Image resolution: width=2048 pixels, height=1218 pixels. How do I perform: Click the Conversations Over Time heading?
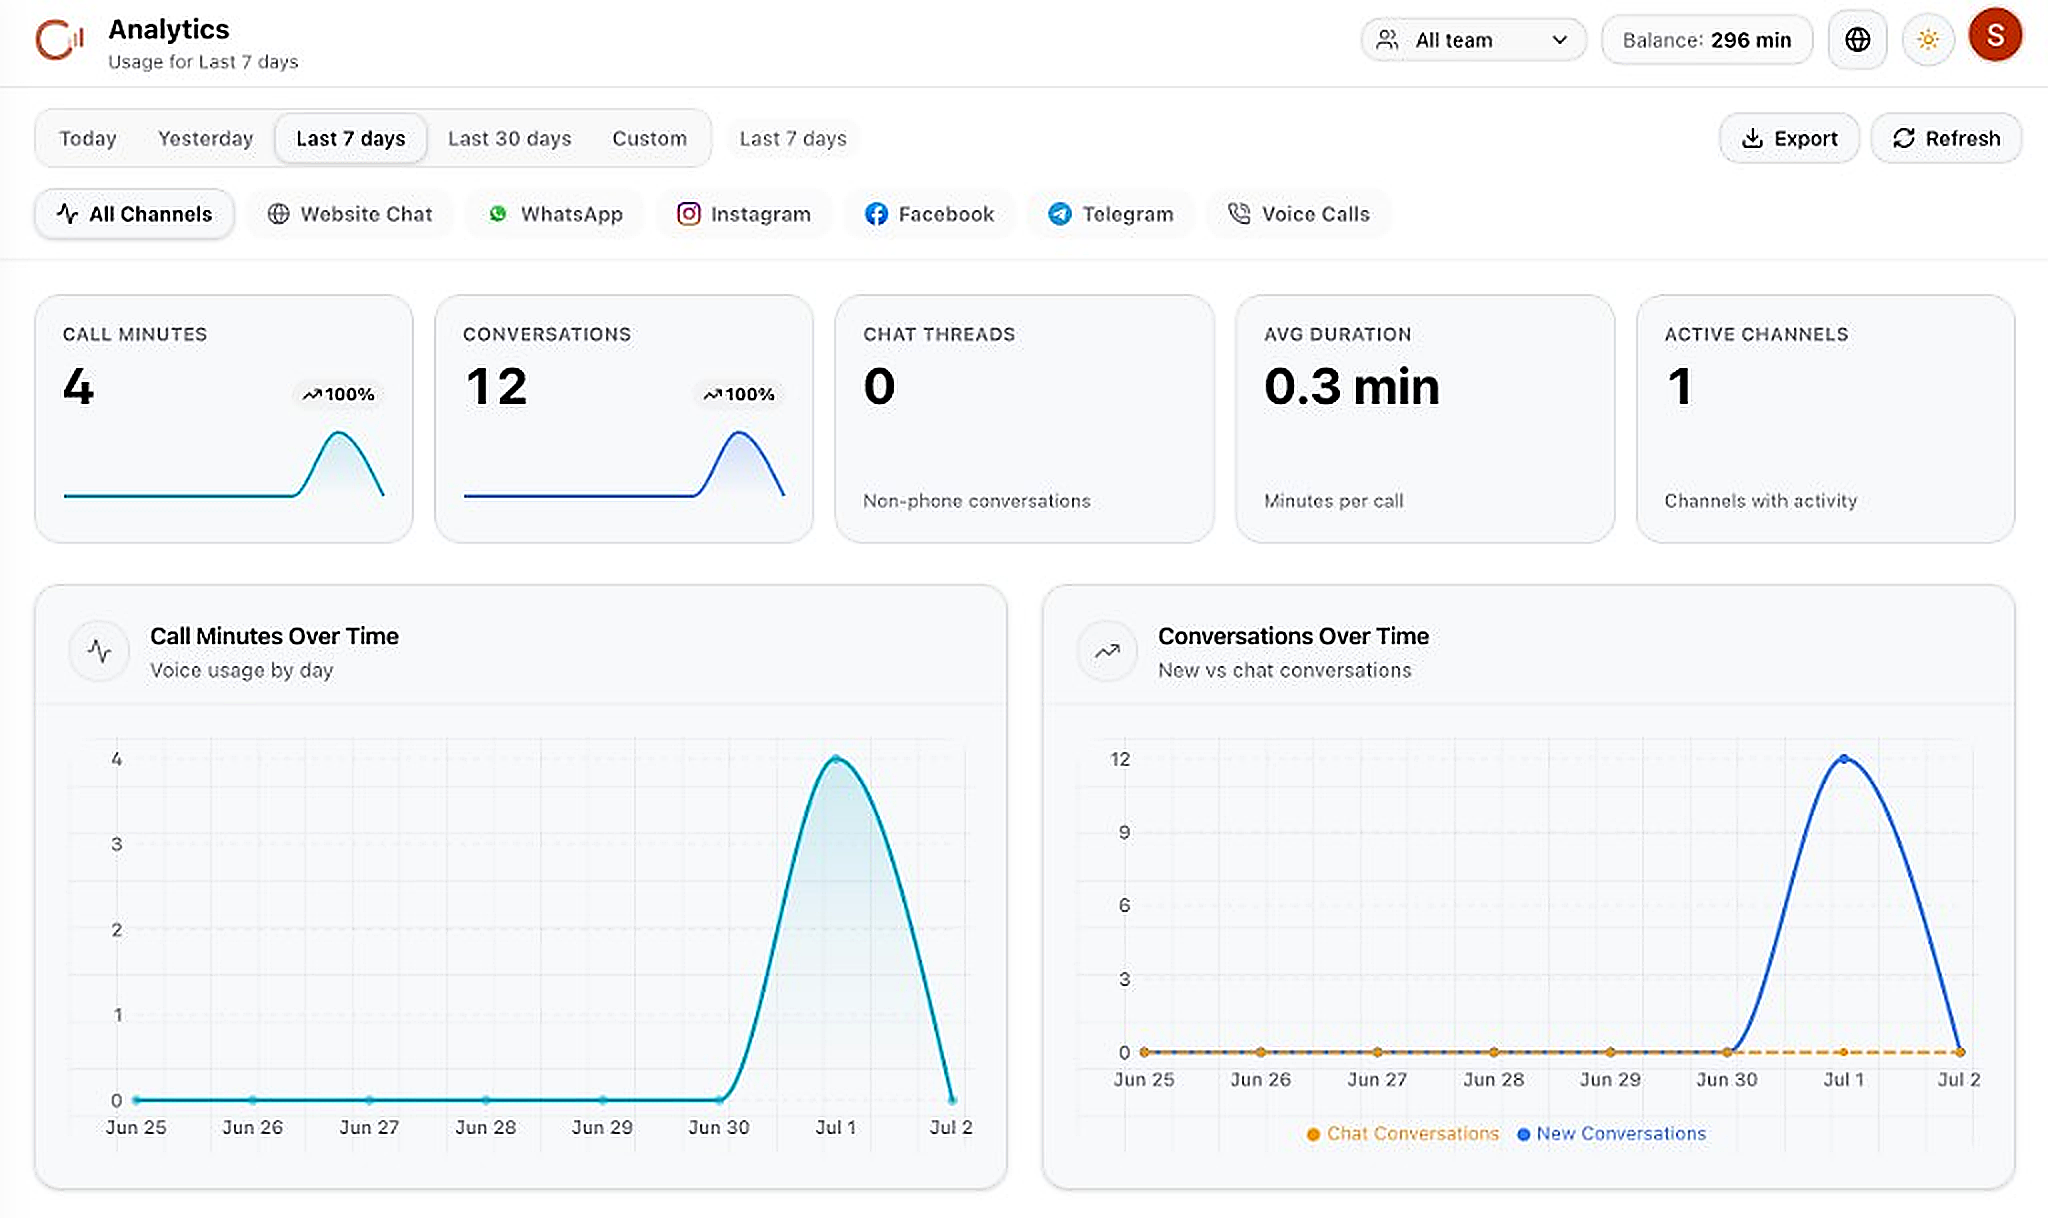(1293, 636)
